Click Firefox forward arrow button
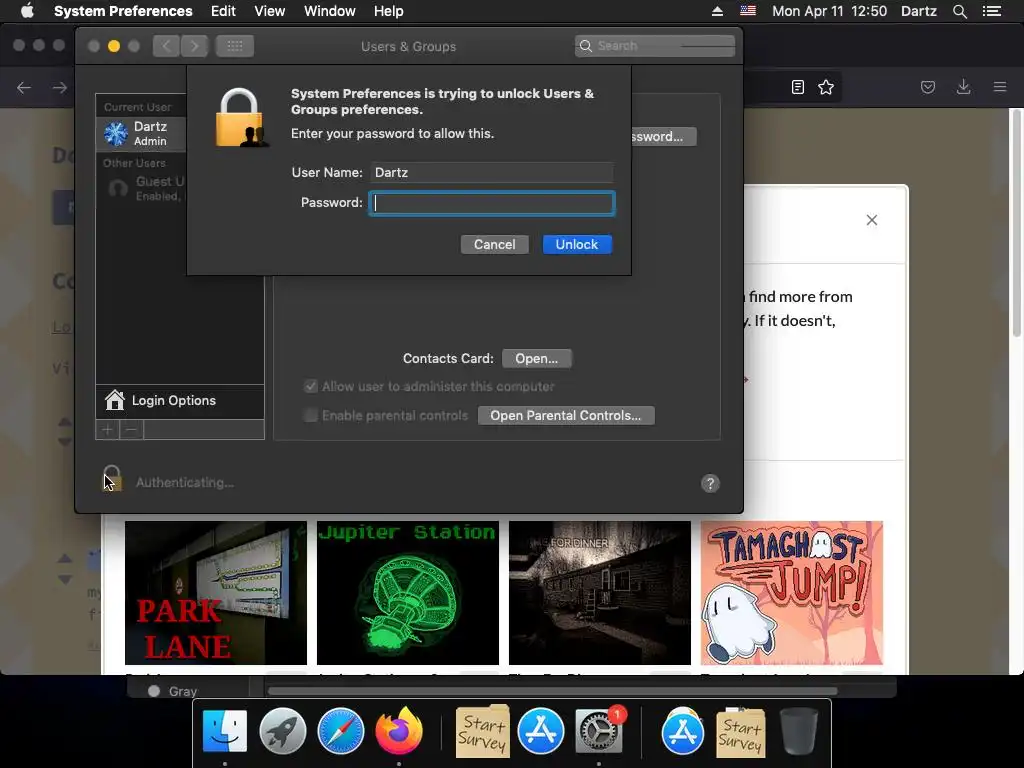Screen dimensions: 1024x768 coord(60,88)
